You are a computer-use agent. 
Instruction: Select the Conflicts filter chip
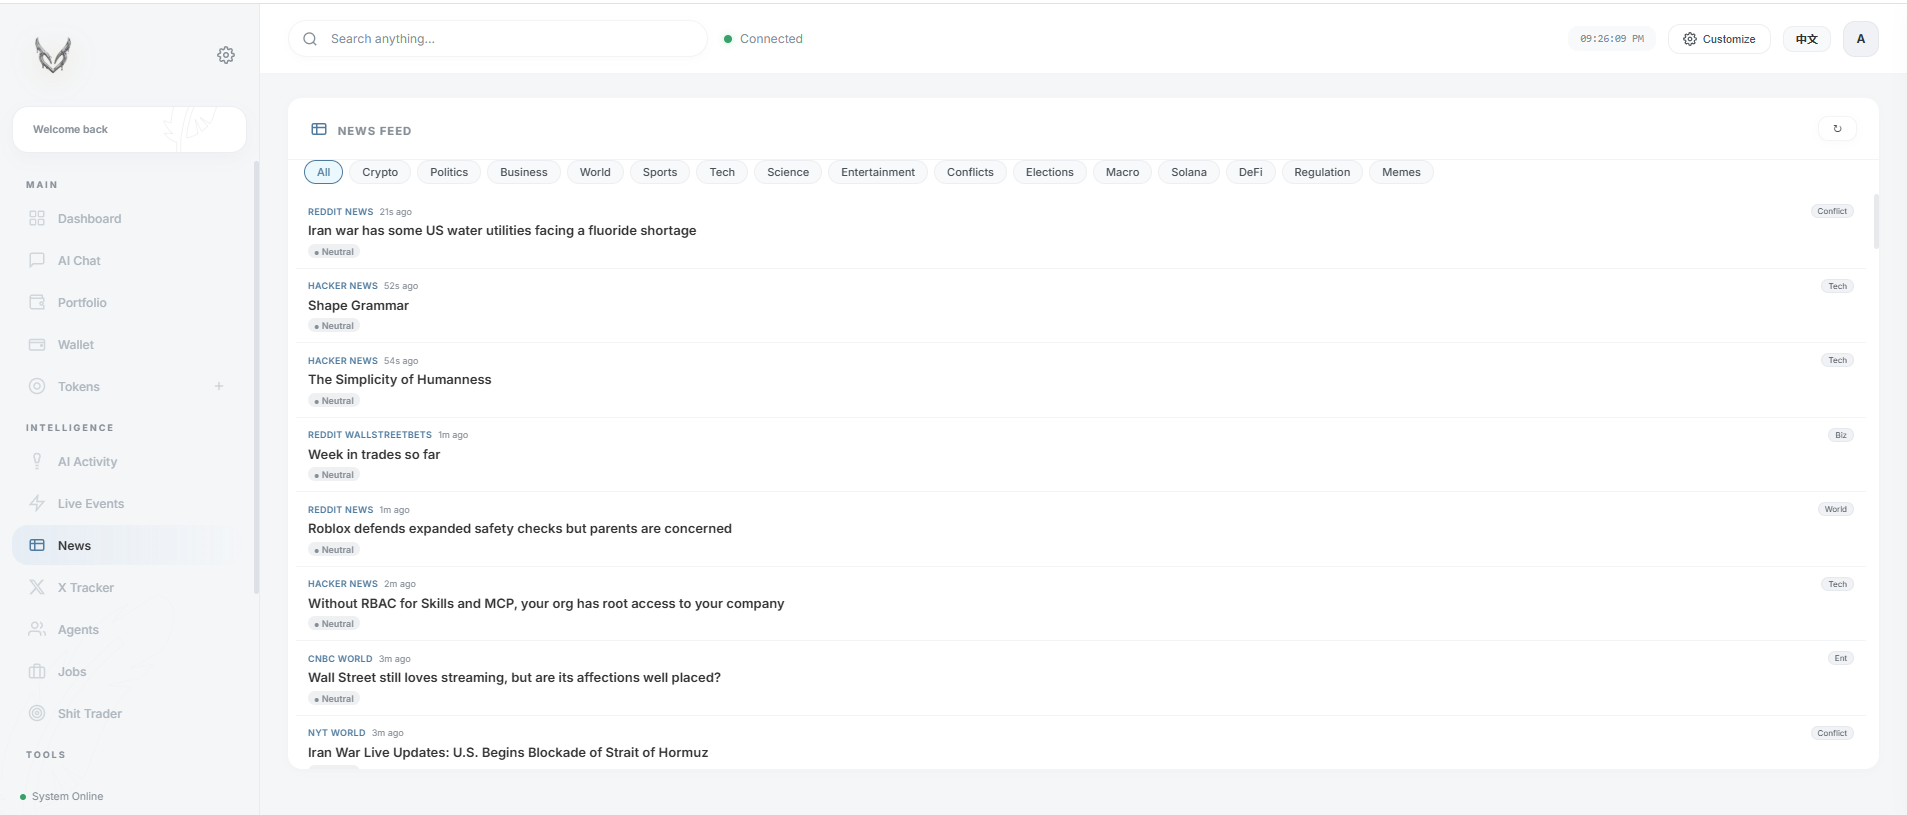coord(970,172)
